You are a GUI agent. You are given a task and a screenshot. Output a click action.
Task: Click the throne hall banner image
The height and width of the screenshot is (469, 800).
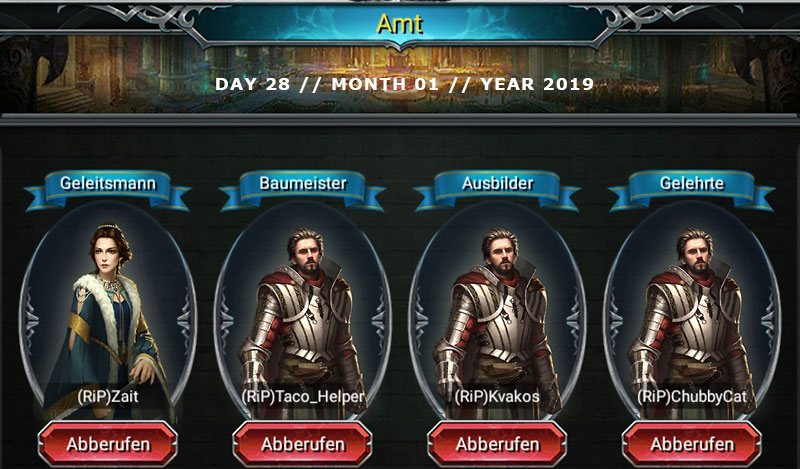400,74
